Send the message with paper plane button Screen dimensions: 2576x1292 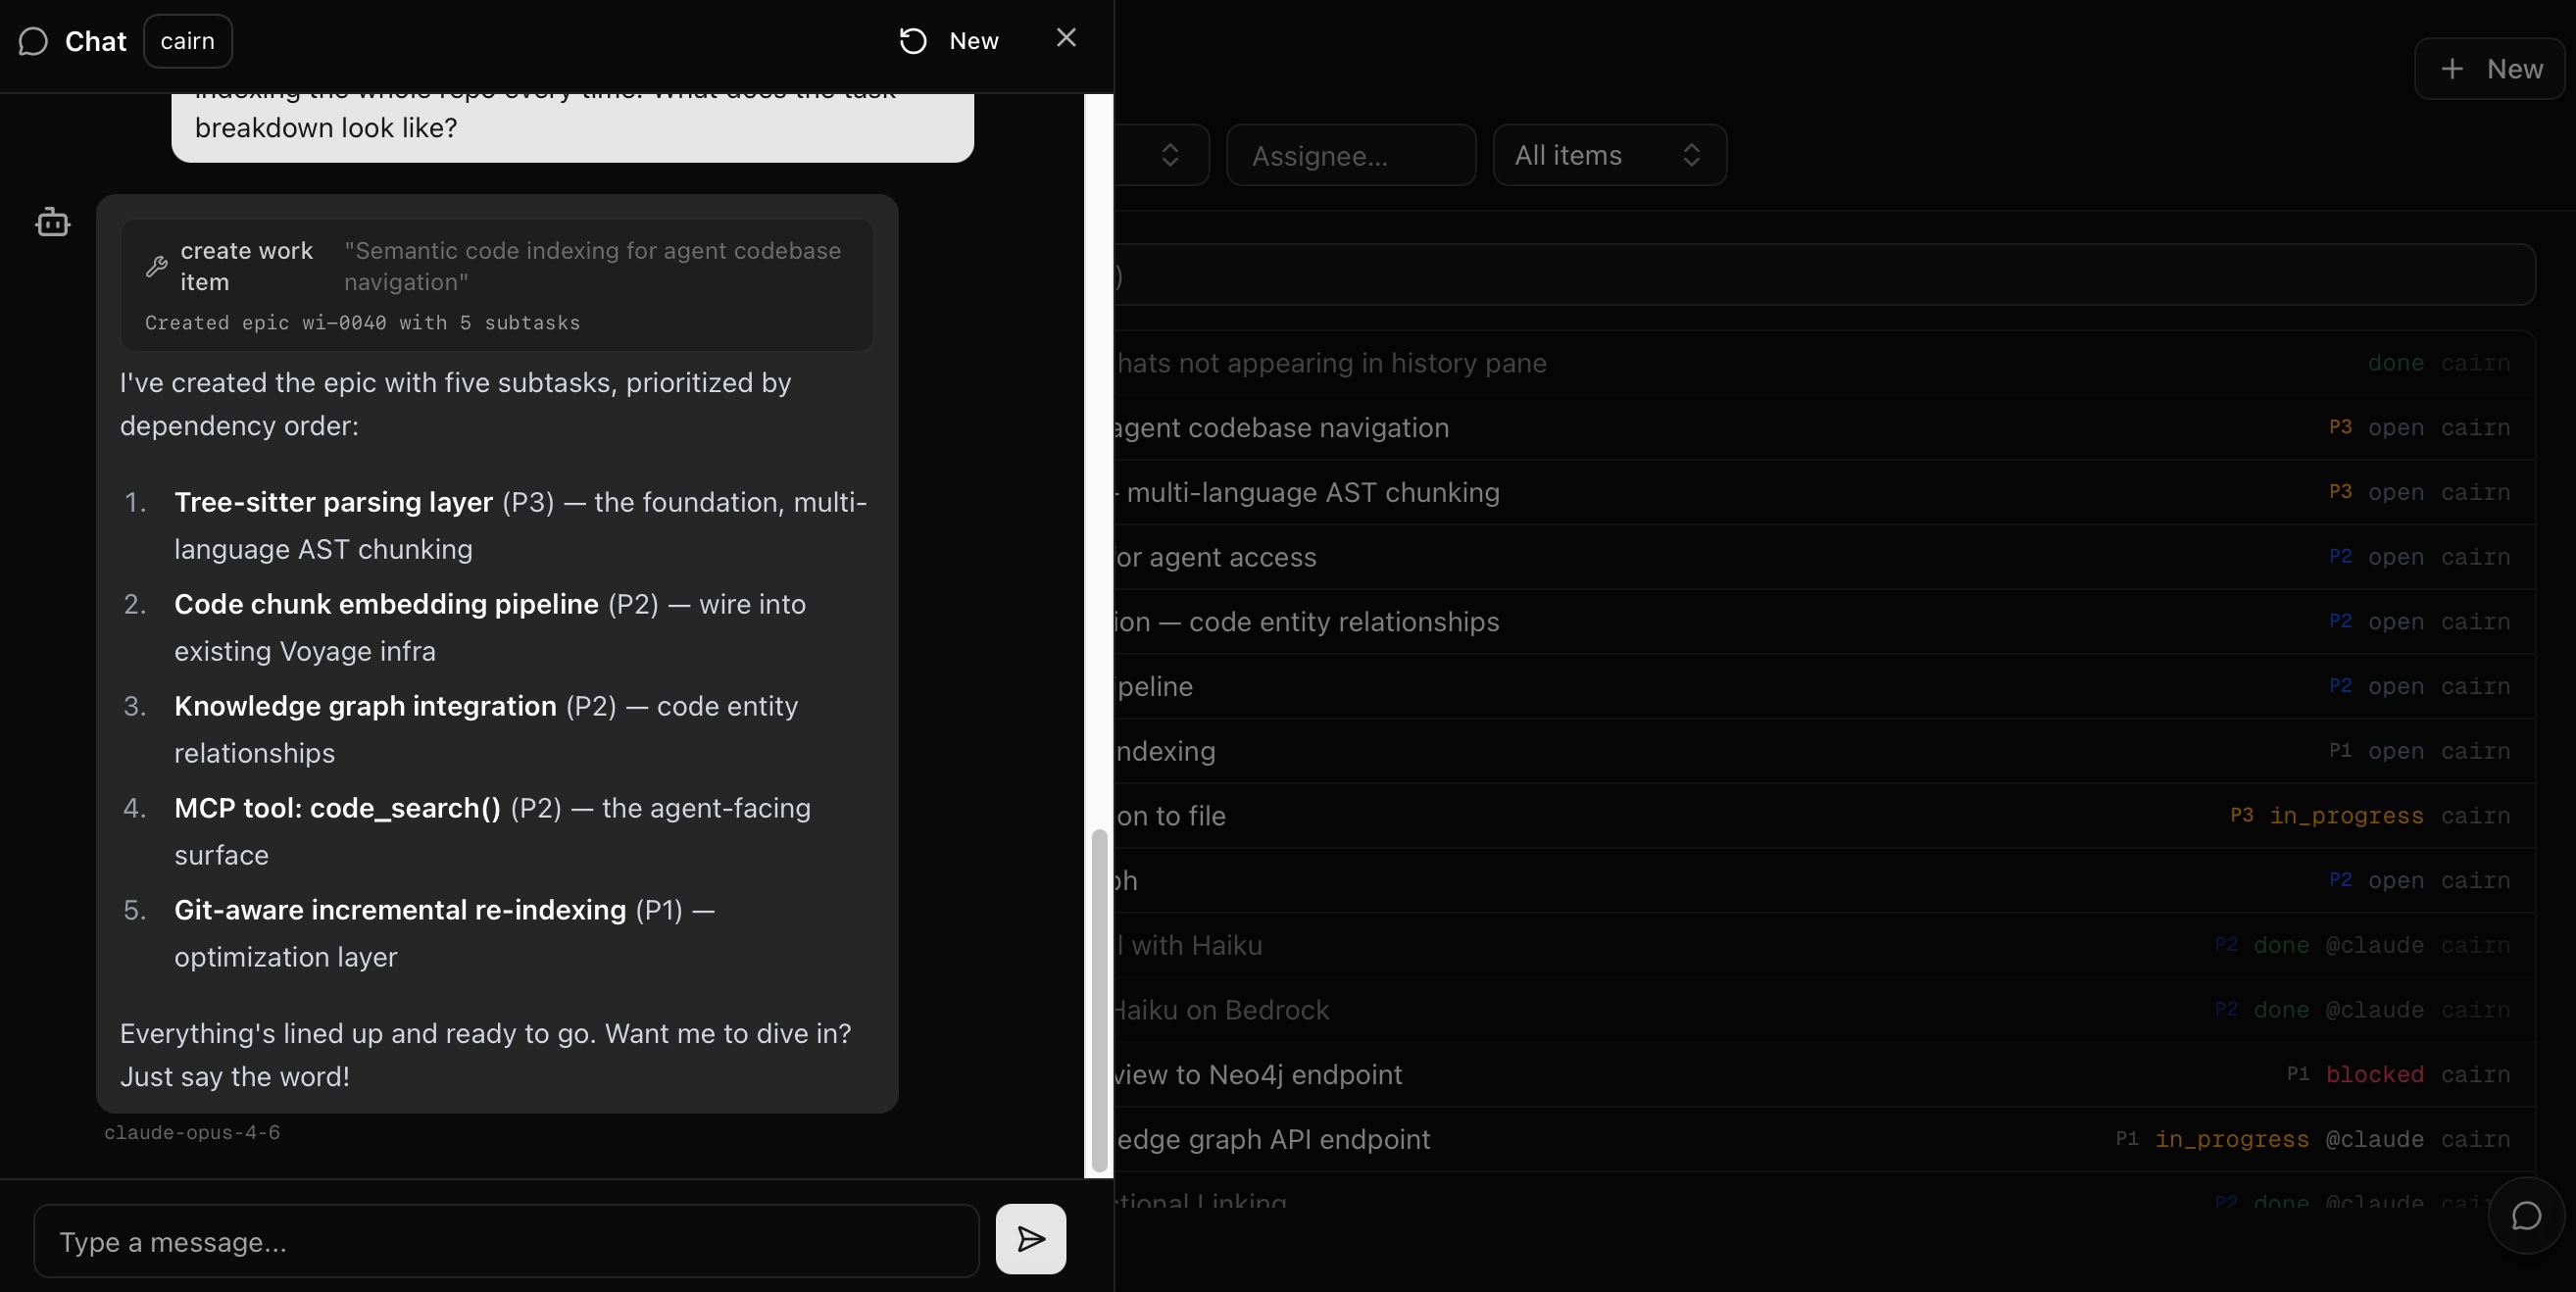pyautogui.click(x=1031, y=1239)
